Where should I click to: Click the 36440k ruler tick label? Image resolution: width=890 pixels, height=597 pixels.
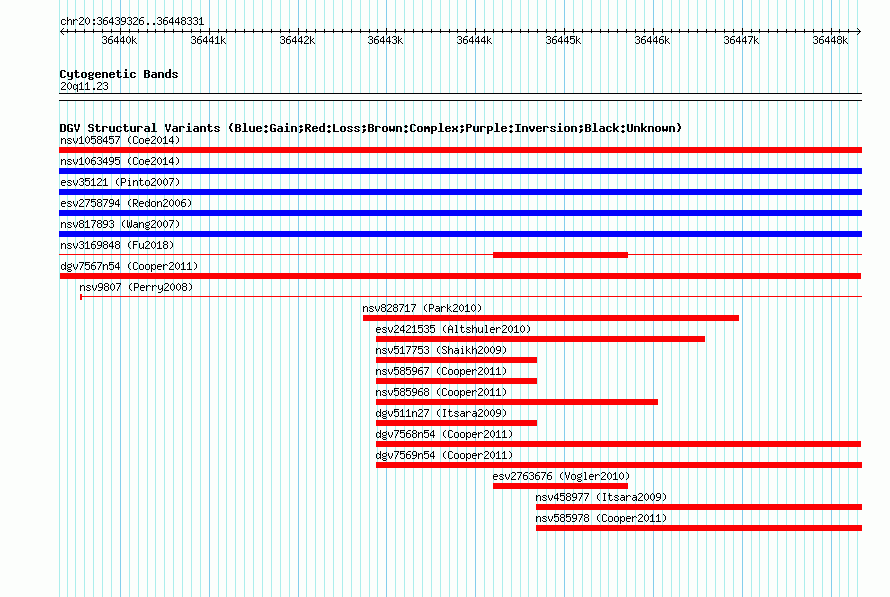pyautogui.click(x=119, y=40)
